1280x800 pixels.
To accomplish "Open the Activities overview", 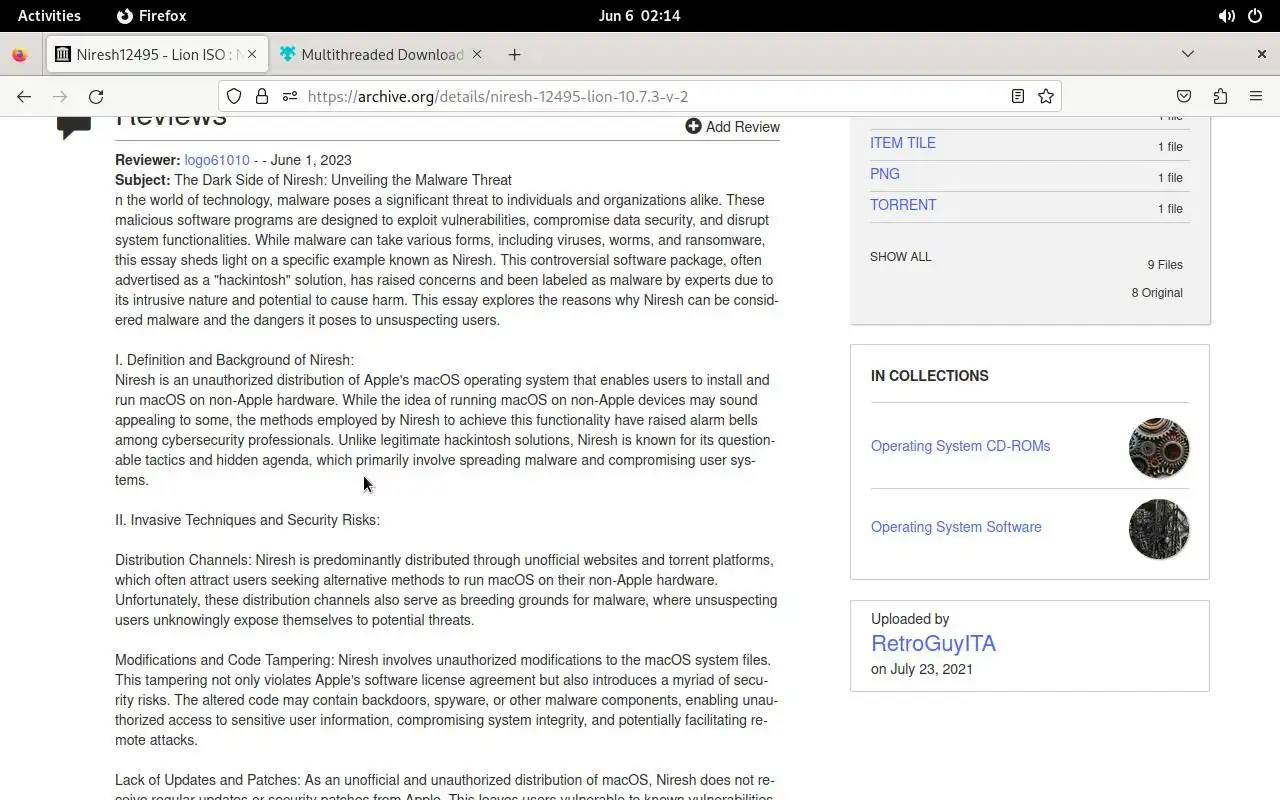I will coord(49,16).
